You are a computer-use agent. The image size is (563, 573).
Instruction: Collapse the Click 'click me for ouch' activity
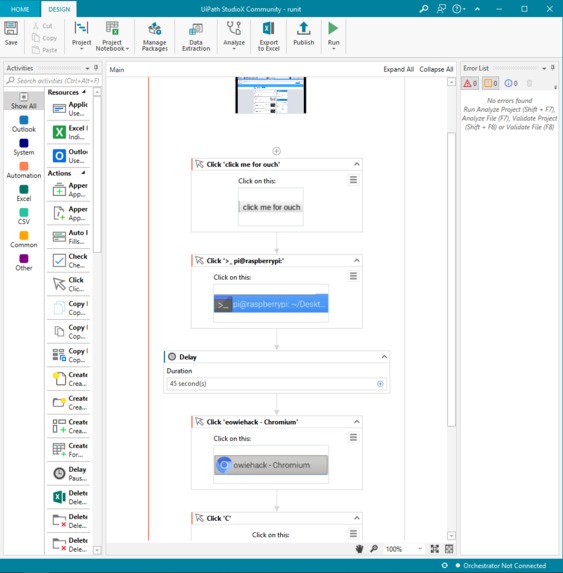(357, 164)
